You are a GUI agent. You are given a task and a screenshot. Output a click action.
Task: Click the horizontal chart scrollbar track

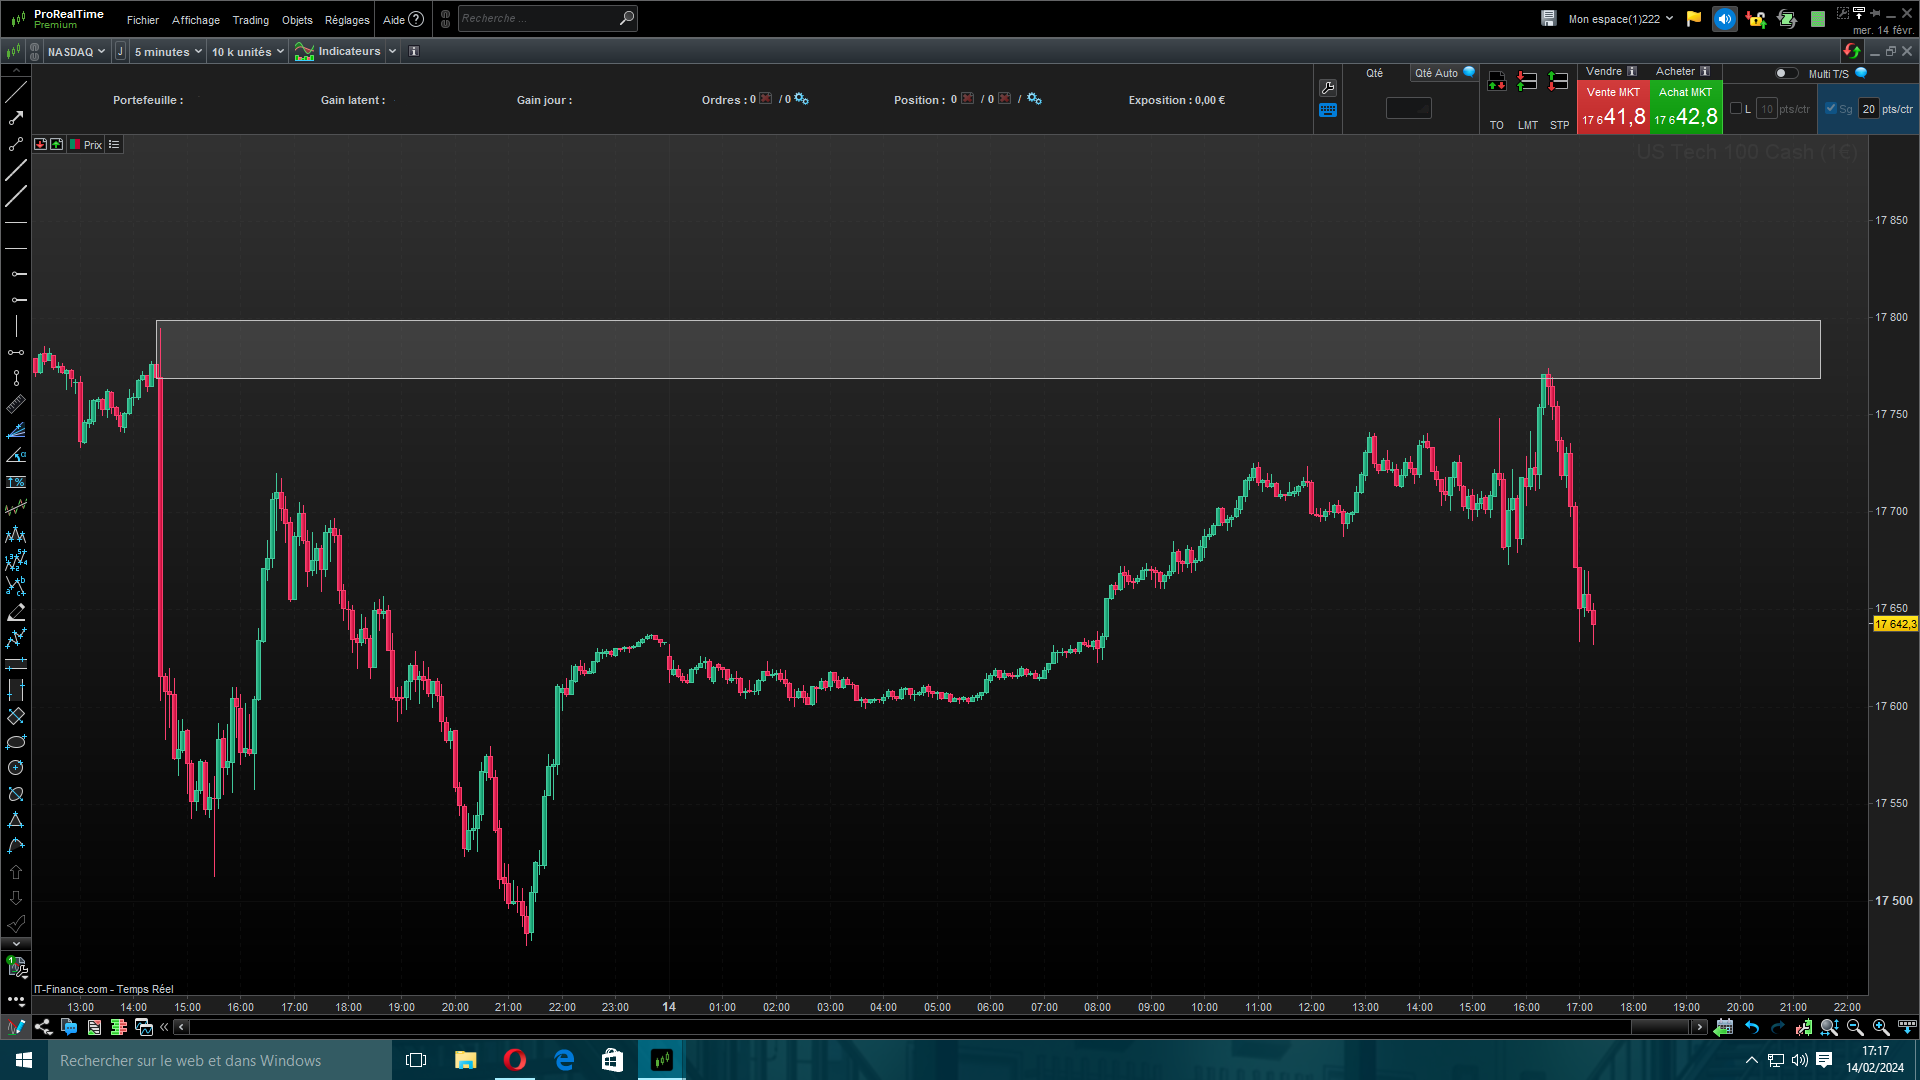[900, 1027]
